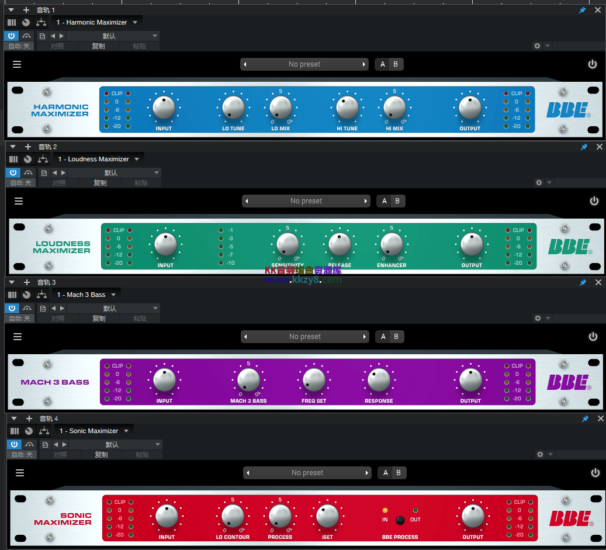
Task: Bypass Harmonic Maximizer with blue activate button
Action: click(x=11, y=36)
